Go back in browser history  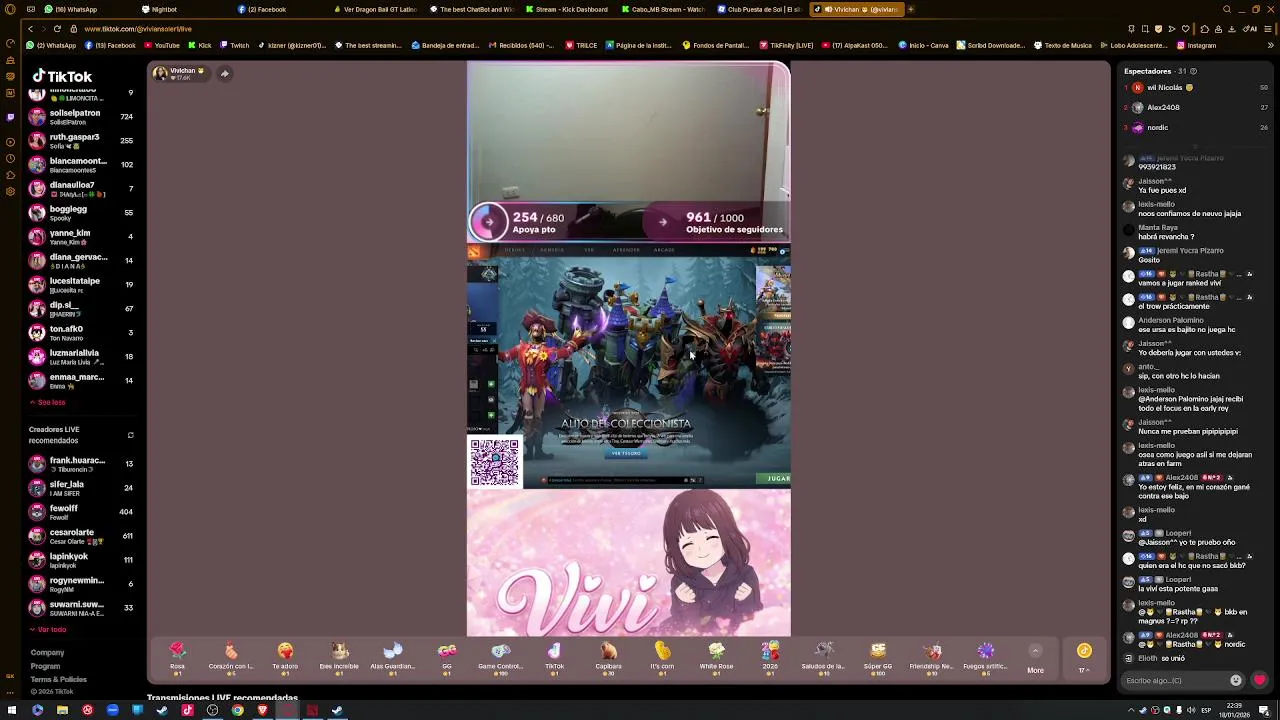31,29
